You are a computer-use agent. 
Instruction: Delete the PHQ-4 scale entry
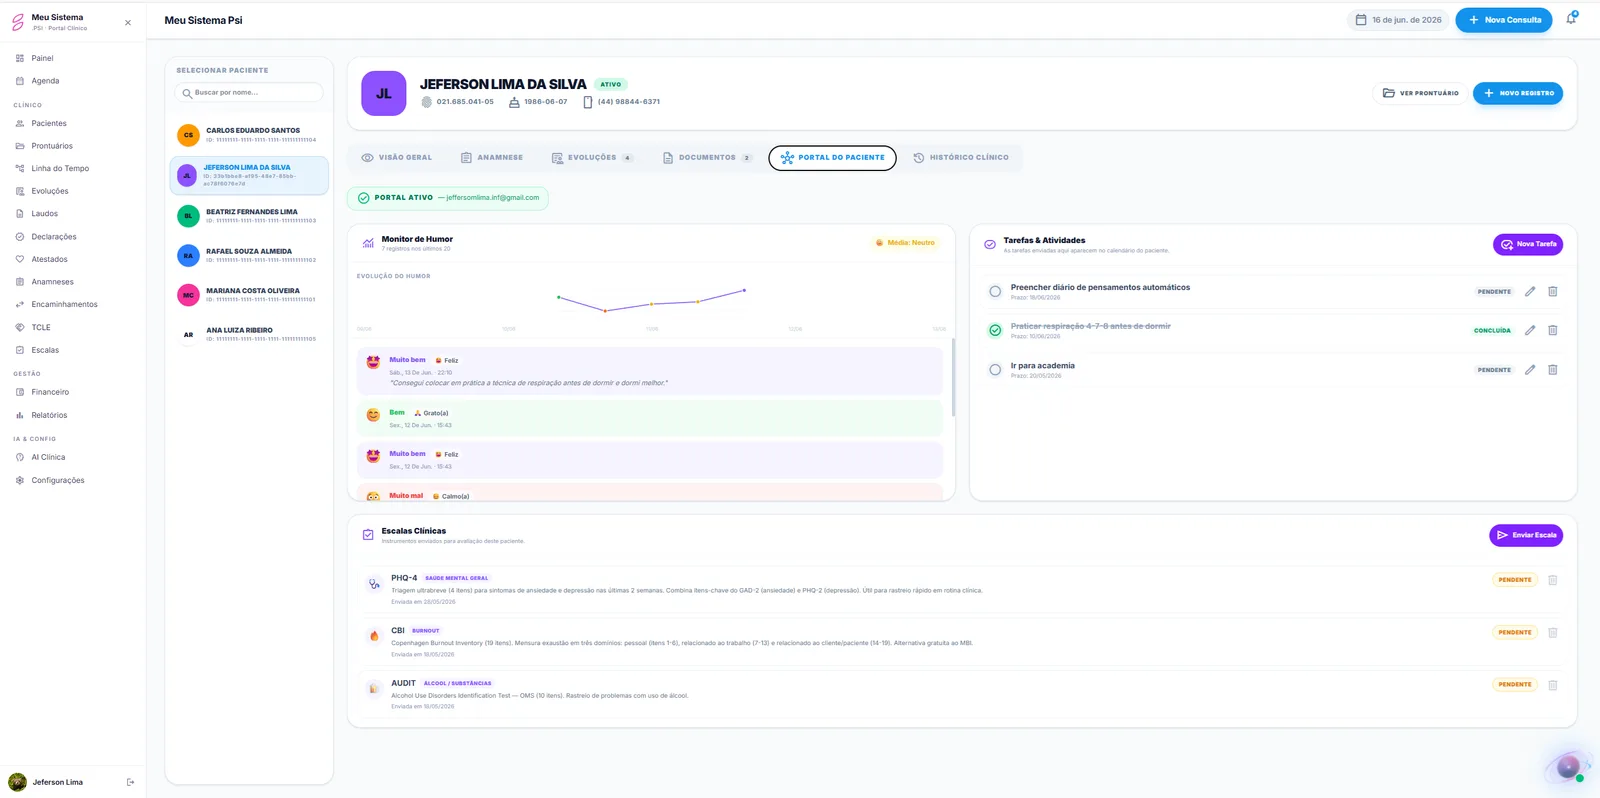tap(1553, 580)
